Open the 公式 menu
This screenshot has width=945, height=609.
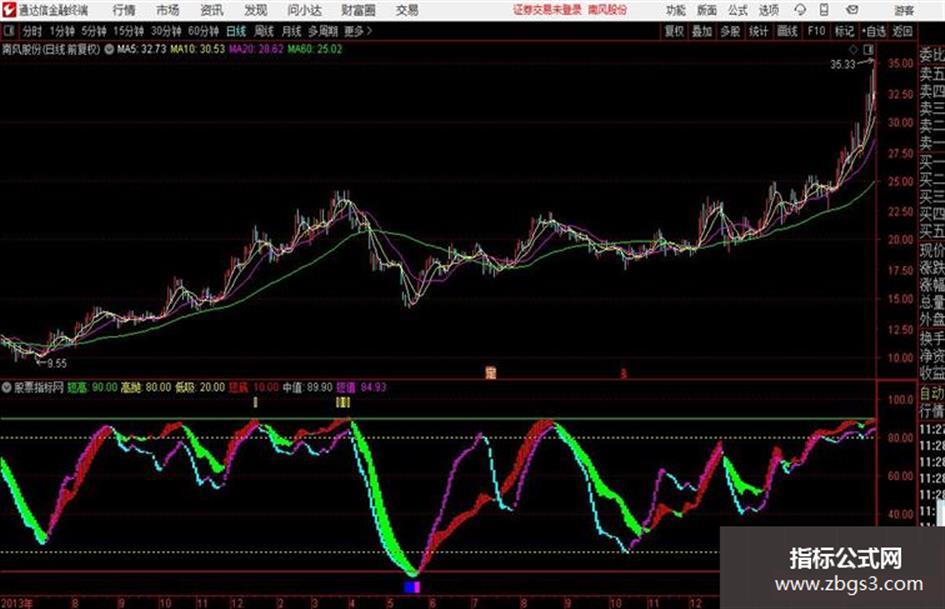[x=738, y=10]
